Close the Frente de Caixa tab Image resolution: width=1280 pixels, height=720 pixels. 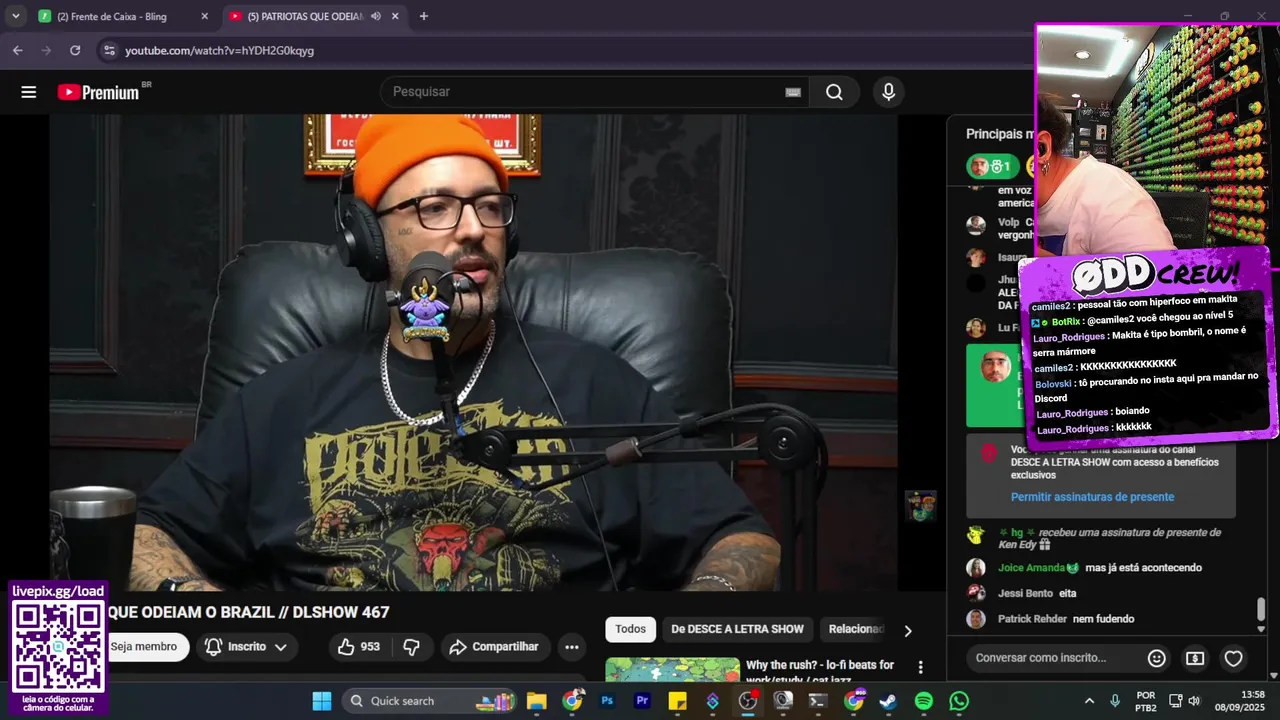point(205,16)
